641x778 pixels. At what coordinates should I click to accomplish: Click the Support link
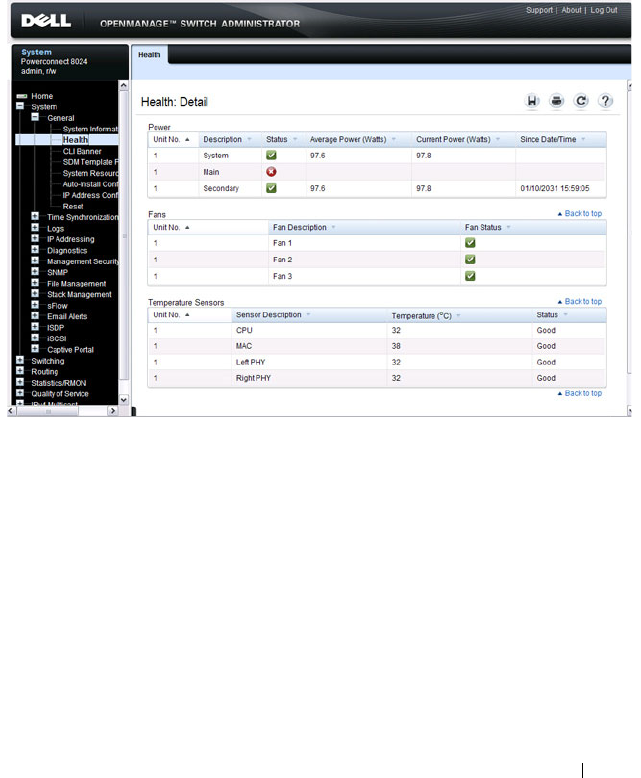click(539, 10)
